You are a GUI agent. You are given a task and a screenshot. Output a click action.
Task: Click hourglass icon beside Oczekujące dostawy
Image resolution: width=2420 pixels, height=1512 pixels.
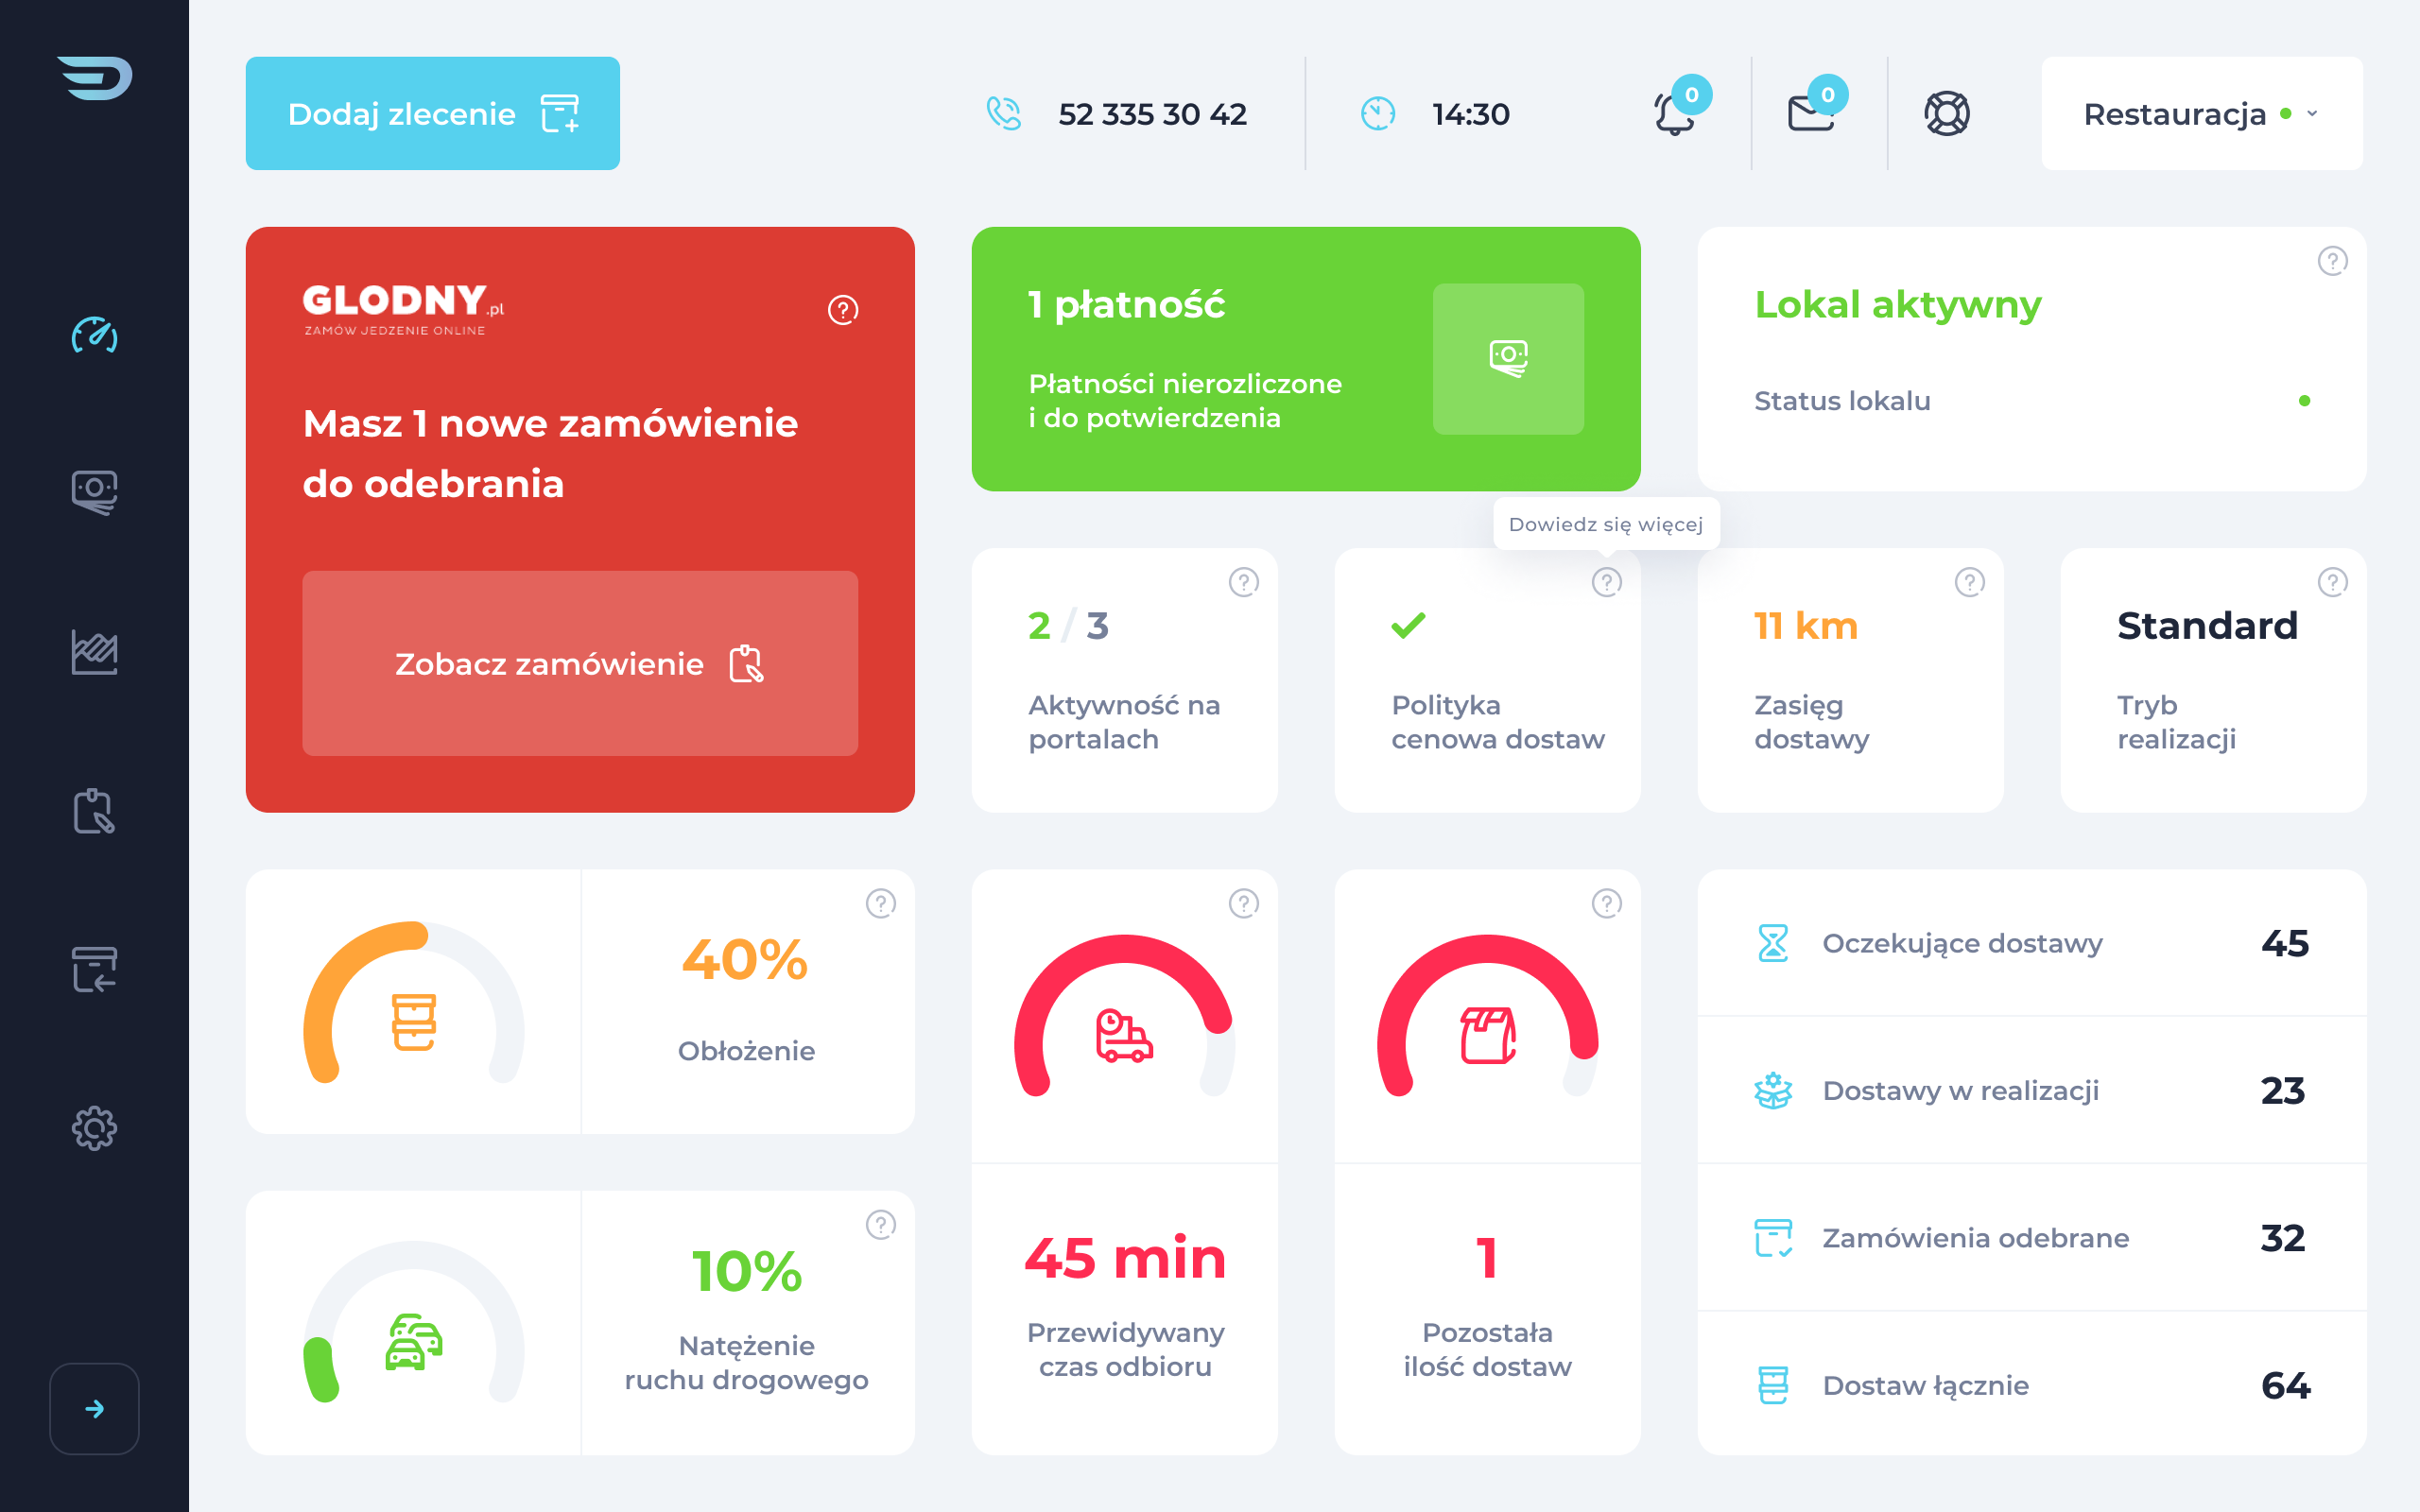[1773, 943]
